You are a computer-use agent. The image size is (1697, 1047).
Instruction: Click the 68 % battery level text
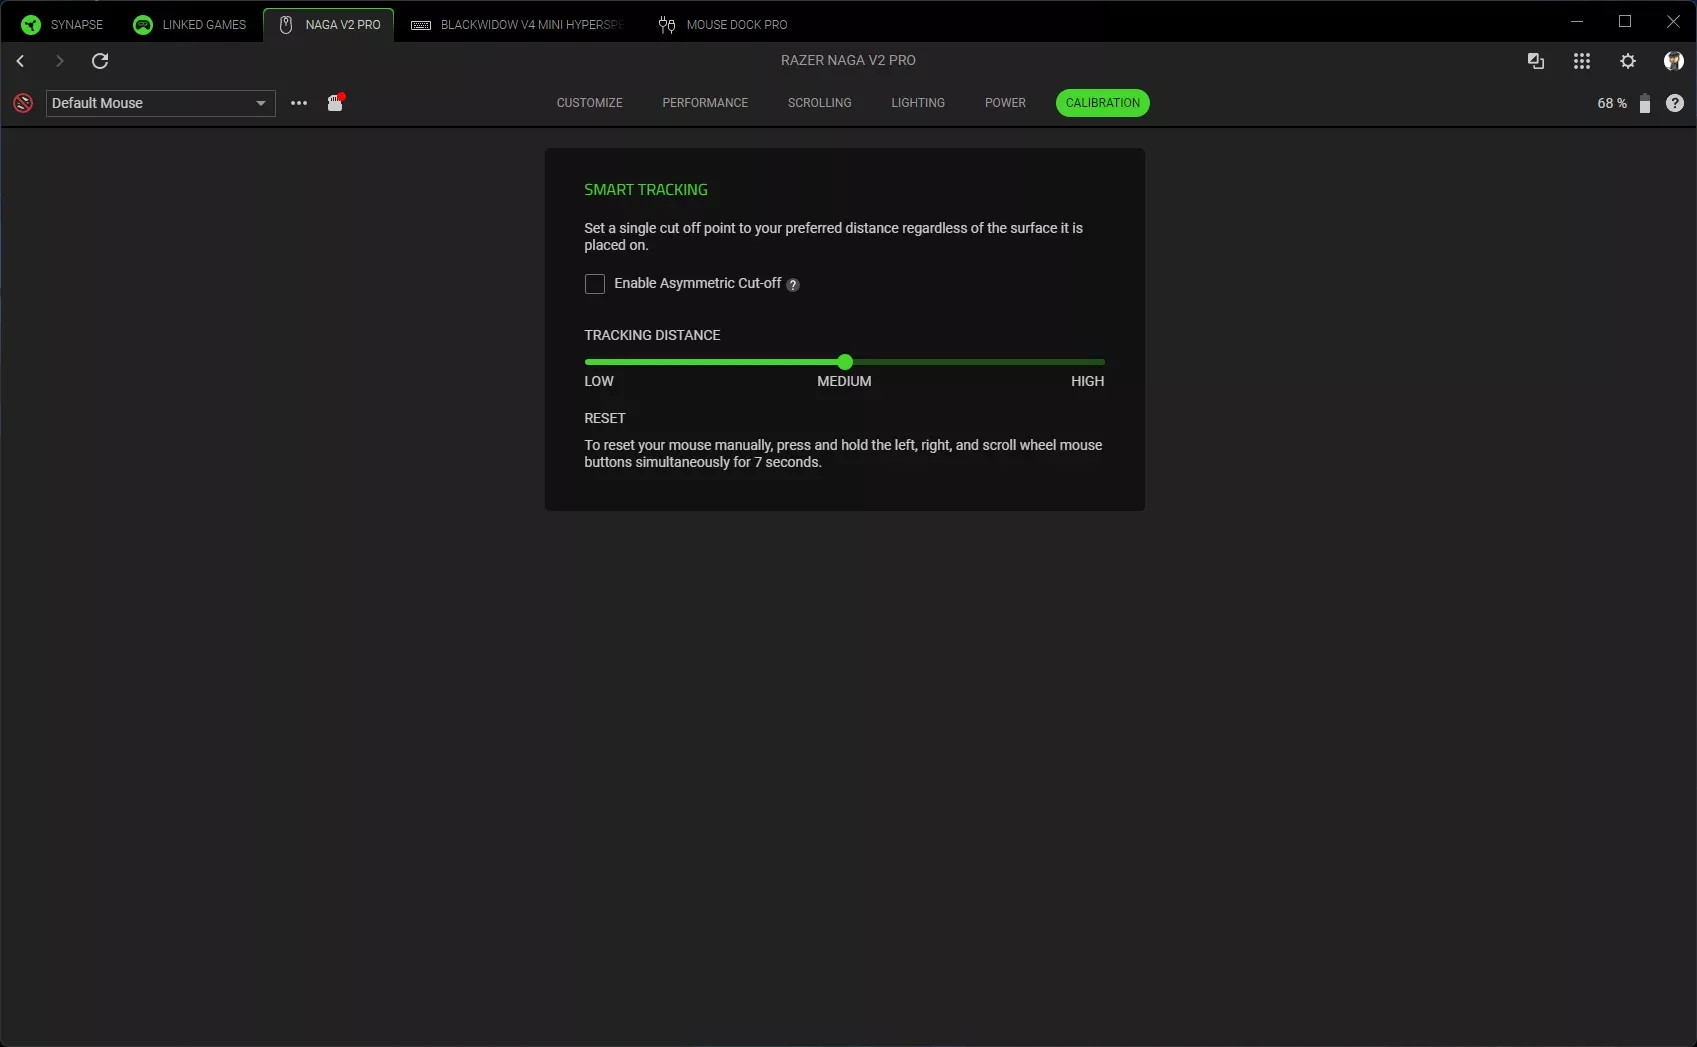click(1612, 103)
